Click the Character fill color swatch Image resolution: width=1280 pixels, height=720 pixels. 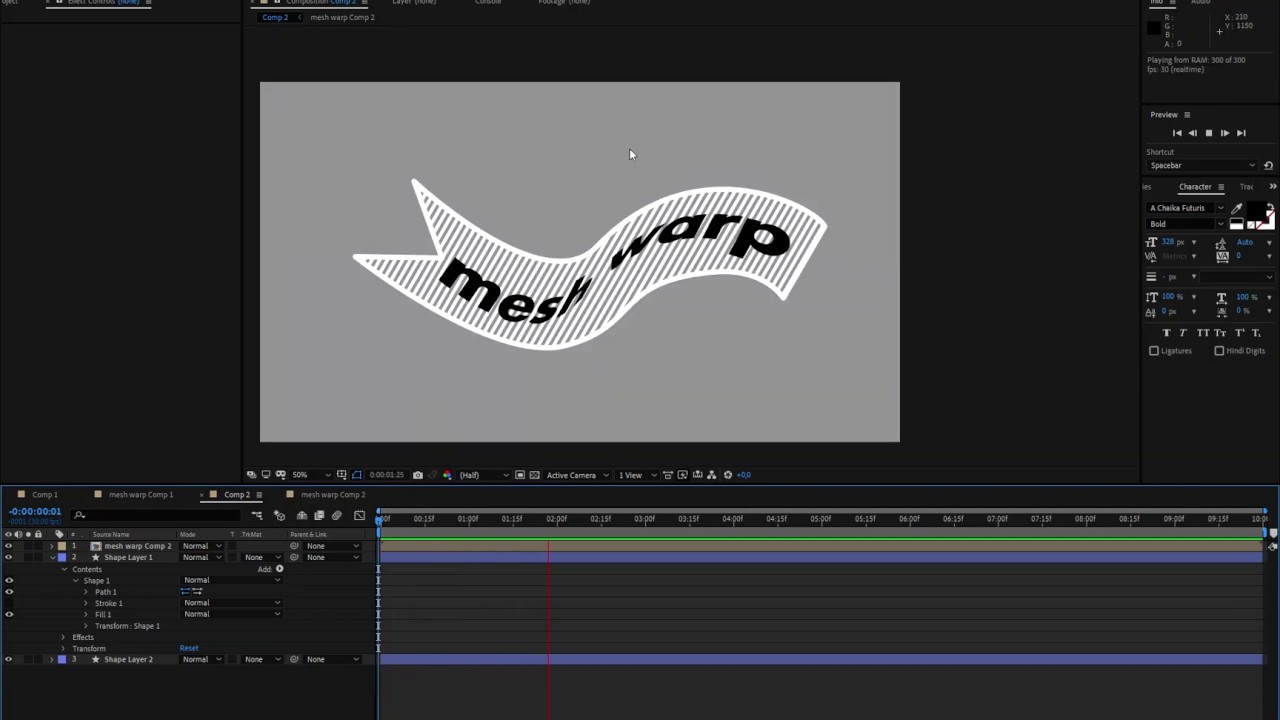point(1255,212)
